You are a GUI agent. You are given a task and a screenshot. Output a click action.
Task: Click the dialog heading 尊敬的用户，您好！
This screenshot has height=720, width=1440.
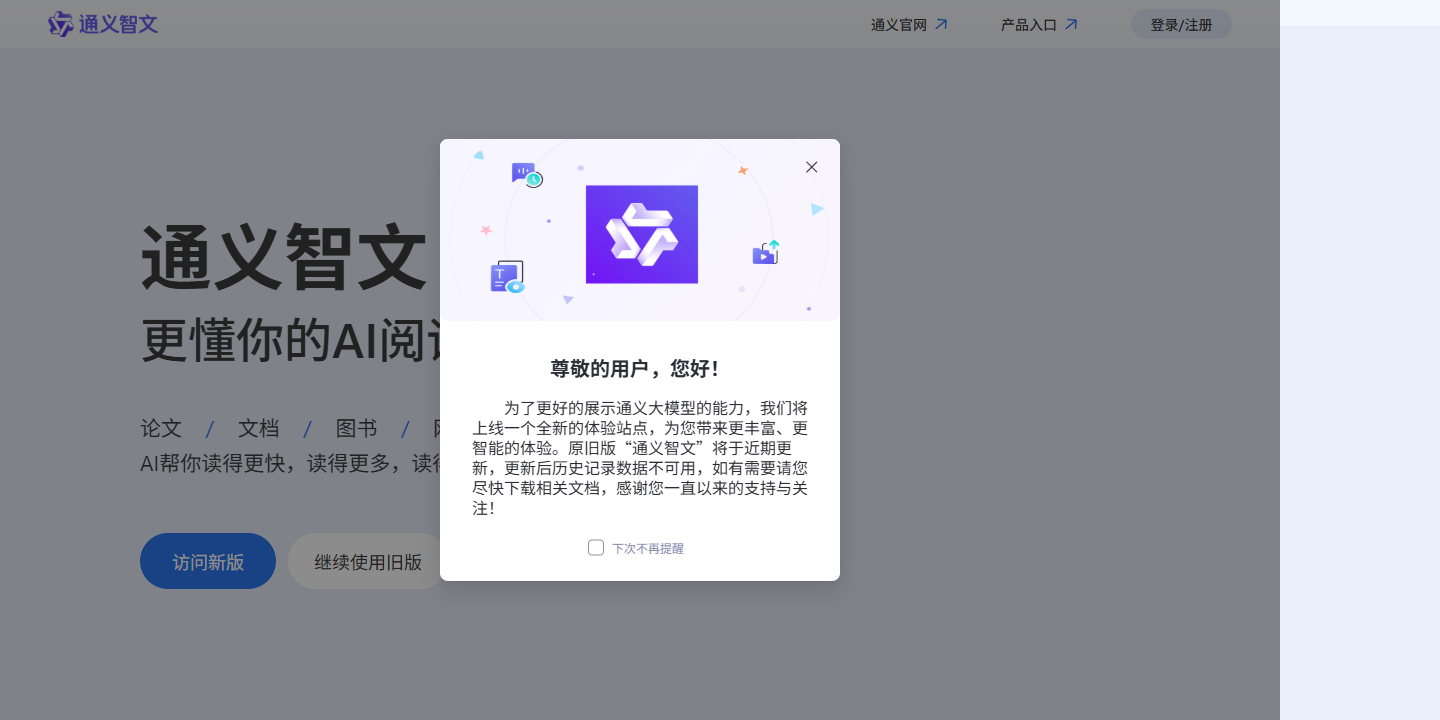pyautogui.click(x=636, y=369)
